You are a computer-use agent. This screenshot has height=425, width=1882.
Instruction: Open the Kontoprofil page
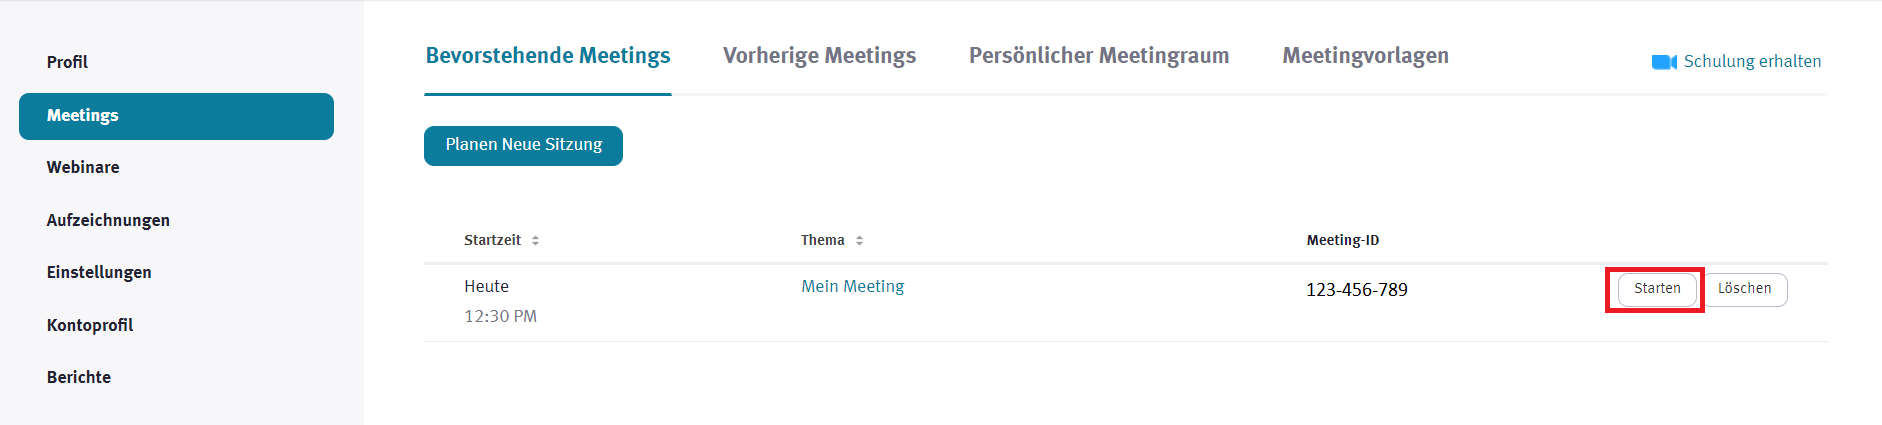tap(90, 325)
